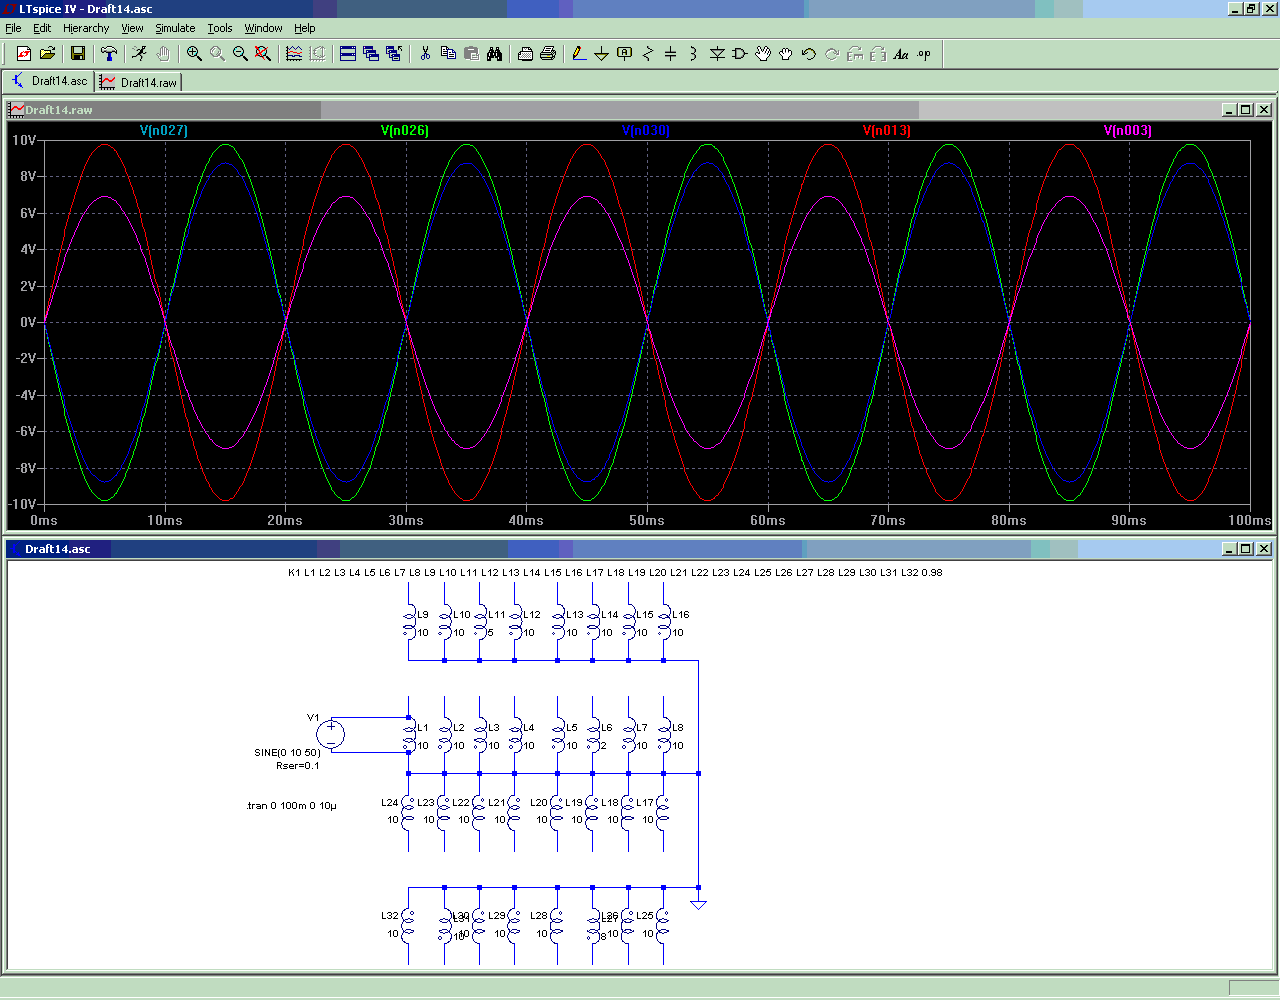This screenshot has height=1000, width=1280.
Task: Open the Simulate menu
Action: pos(175,28)
